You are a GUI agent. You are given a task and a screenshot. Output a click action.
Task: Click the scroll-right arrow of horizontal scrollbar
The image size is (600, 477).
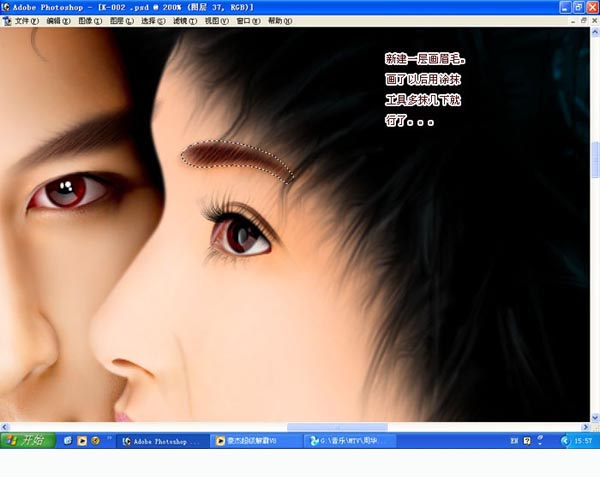click(x=585, y=427)
